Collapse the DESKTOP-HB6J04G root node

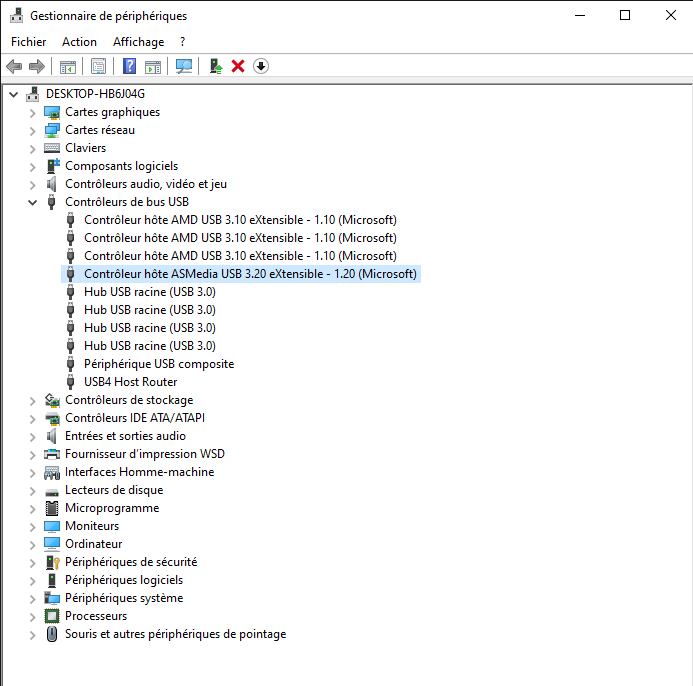[14, 94]
